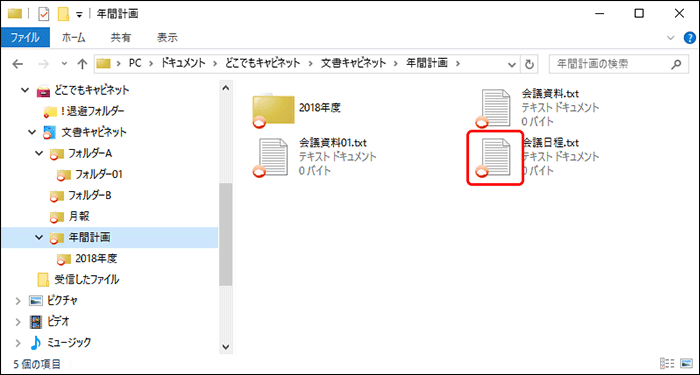Screen dimensions: 700x375
Task: Click the folder icon at far left of title bar
Action: [15, 14]
